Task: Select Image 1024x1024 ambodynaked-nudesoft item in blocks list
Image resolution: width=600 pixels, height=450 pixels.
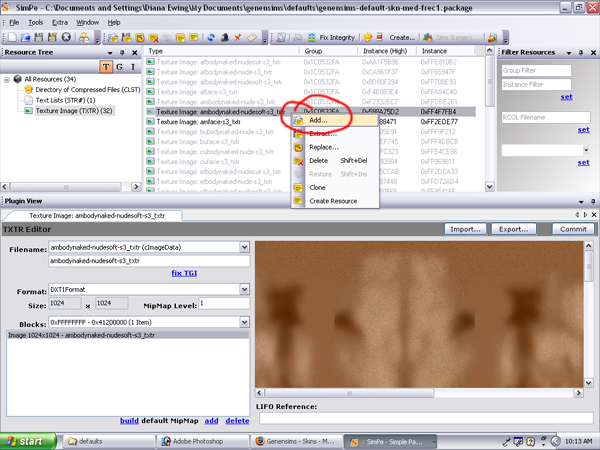Action: (x=128, y=335)
